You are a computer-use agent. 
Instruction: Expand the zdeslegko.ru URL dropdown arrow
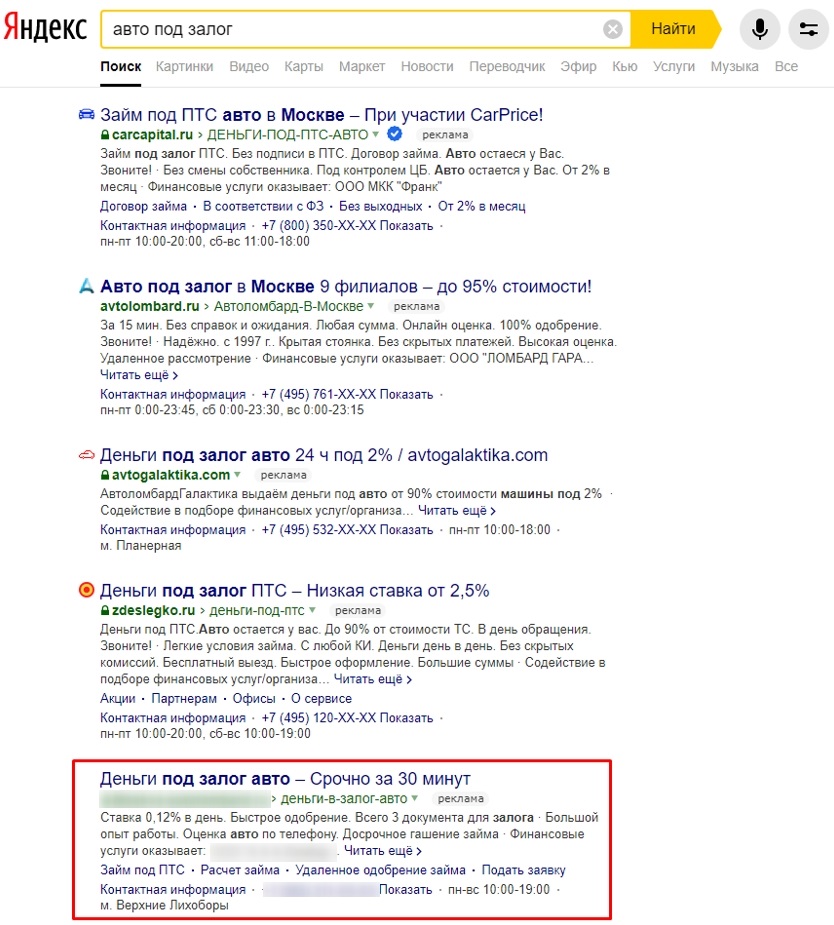(x=312, y=610)
